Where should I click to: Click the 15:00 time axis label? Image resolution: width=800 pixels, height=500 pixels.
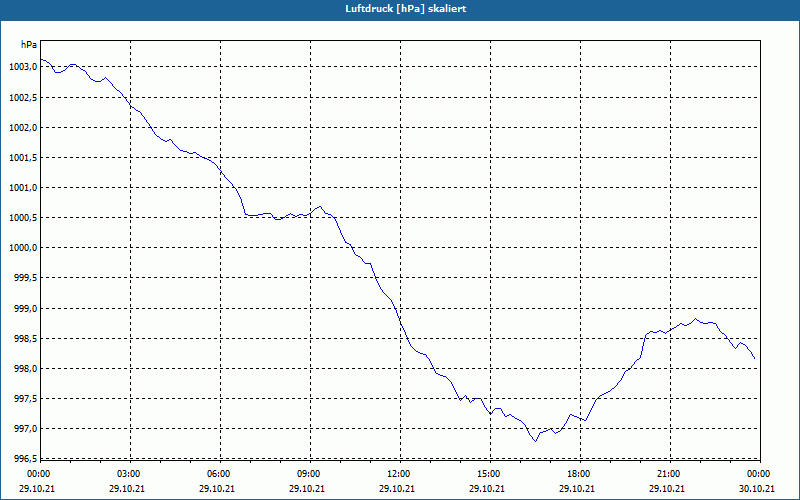pyautogui.click(x=490, y=474)
